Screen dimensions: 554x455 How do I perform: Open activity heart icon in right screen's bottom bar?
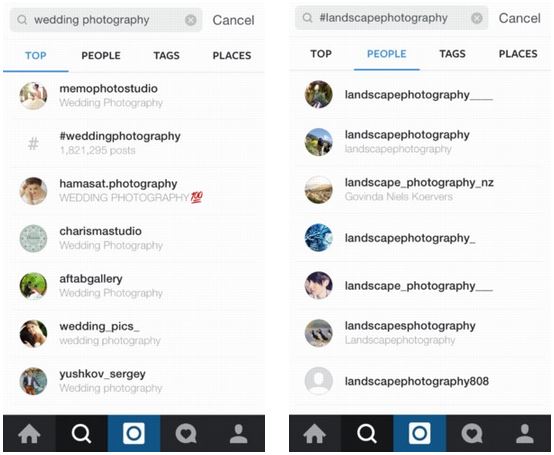(x=472, y=433)
